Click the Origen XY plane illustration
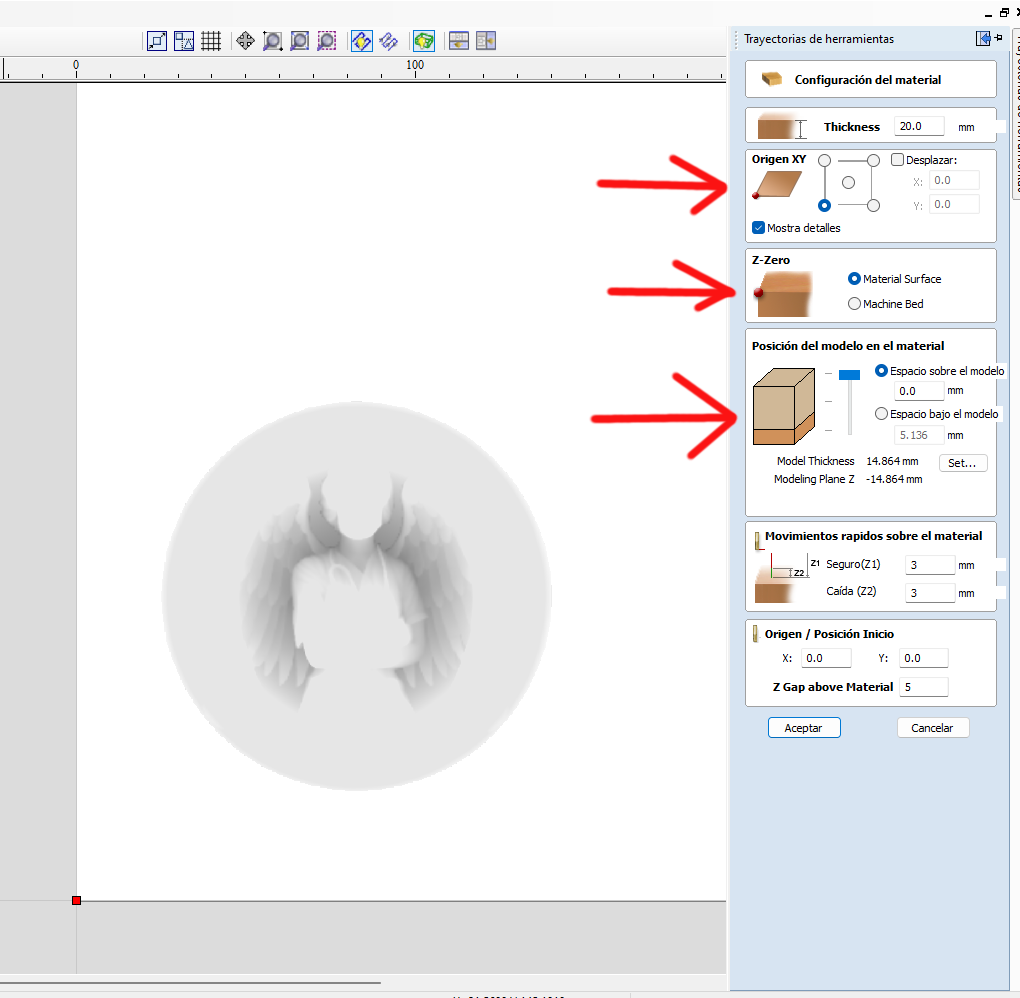The image size is (1020, 998). tap(777, 184)
